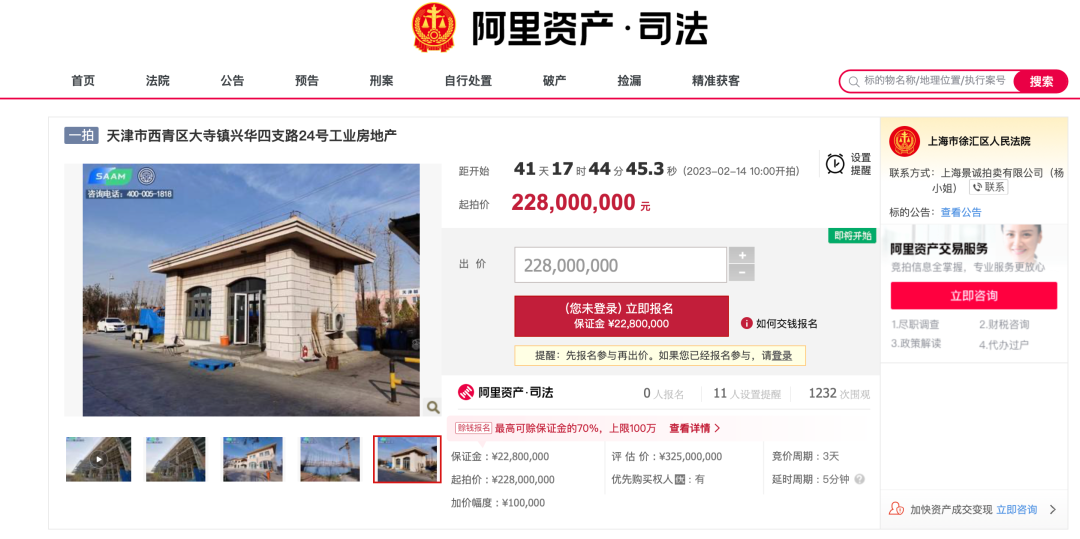The height and width of the screenshot is (539, 1080).
Task: Click the search magnifier icon in search box
Action: point(854,81)
